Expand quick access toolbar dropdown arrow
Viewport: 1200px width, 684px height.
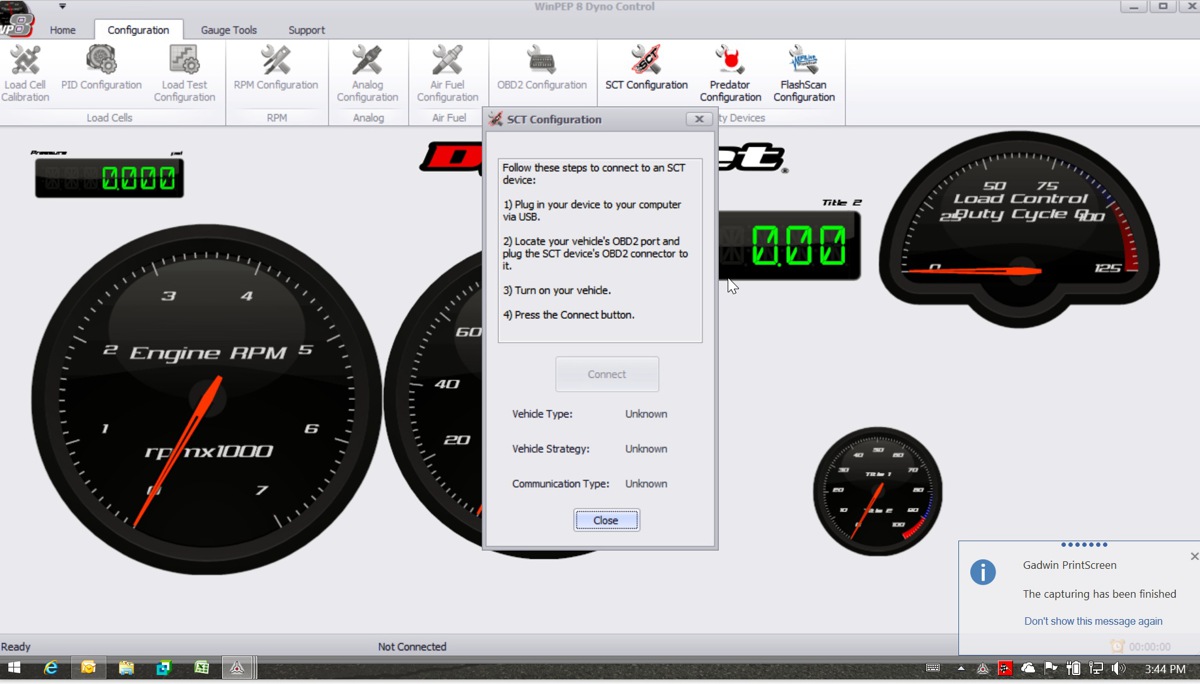coord(62,6)
